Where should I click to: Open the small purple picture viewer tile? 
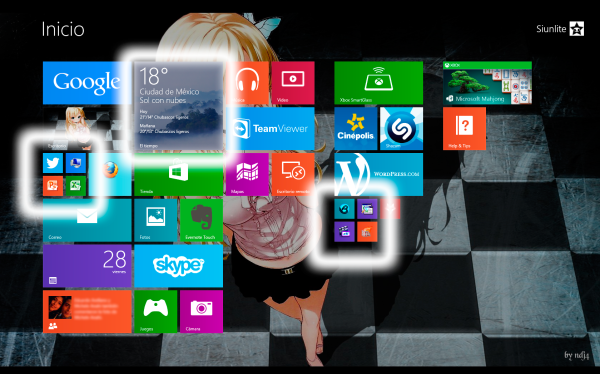click(x=367, y=209)
